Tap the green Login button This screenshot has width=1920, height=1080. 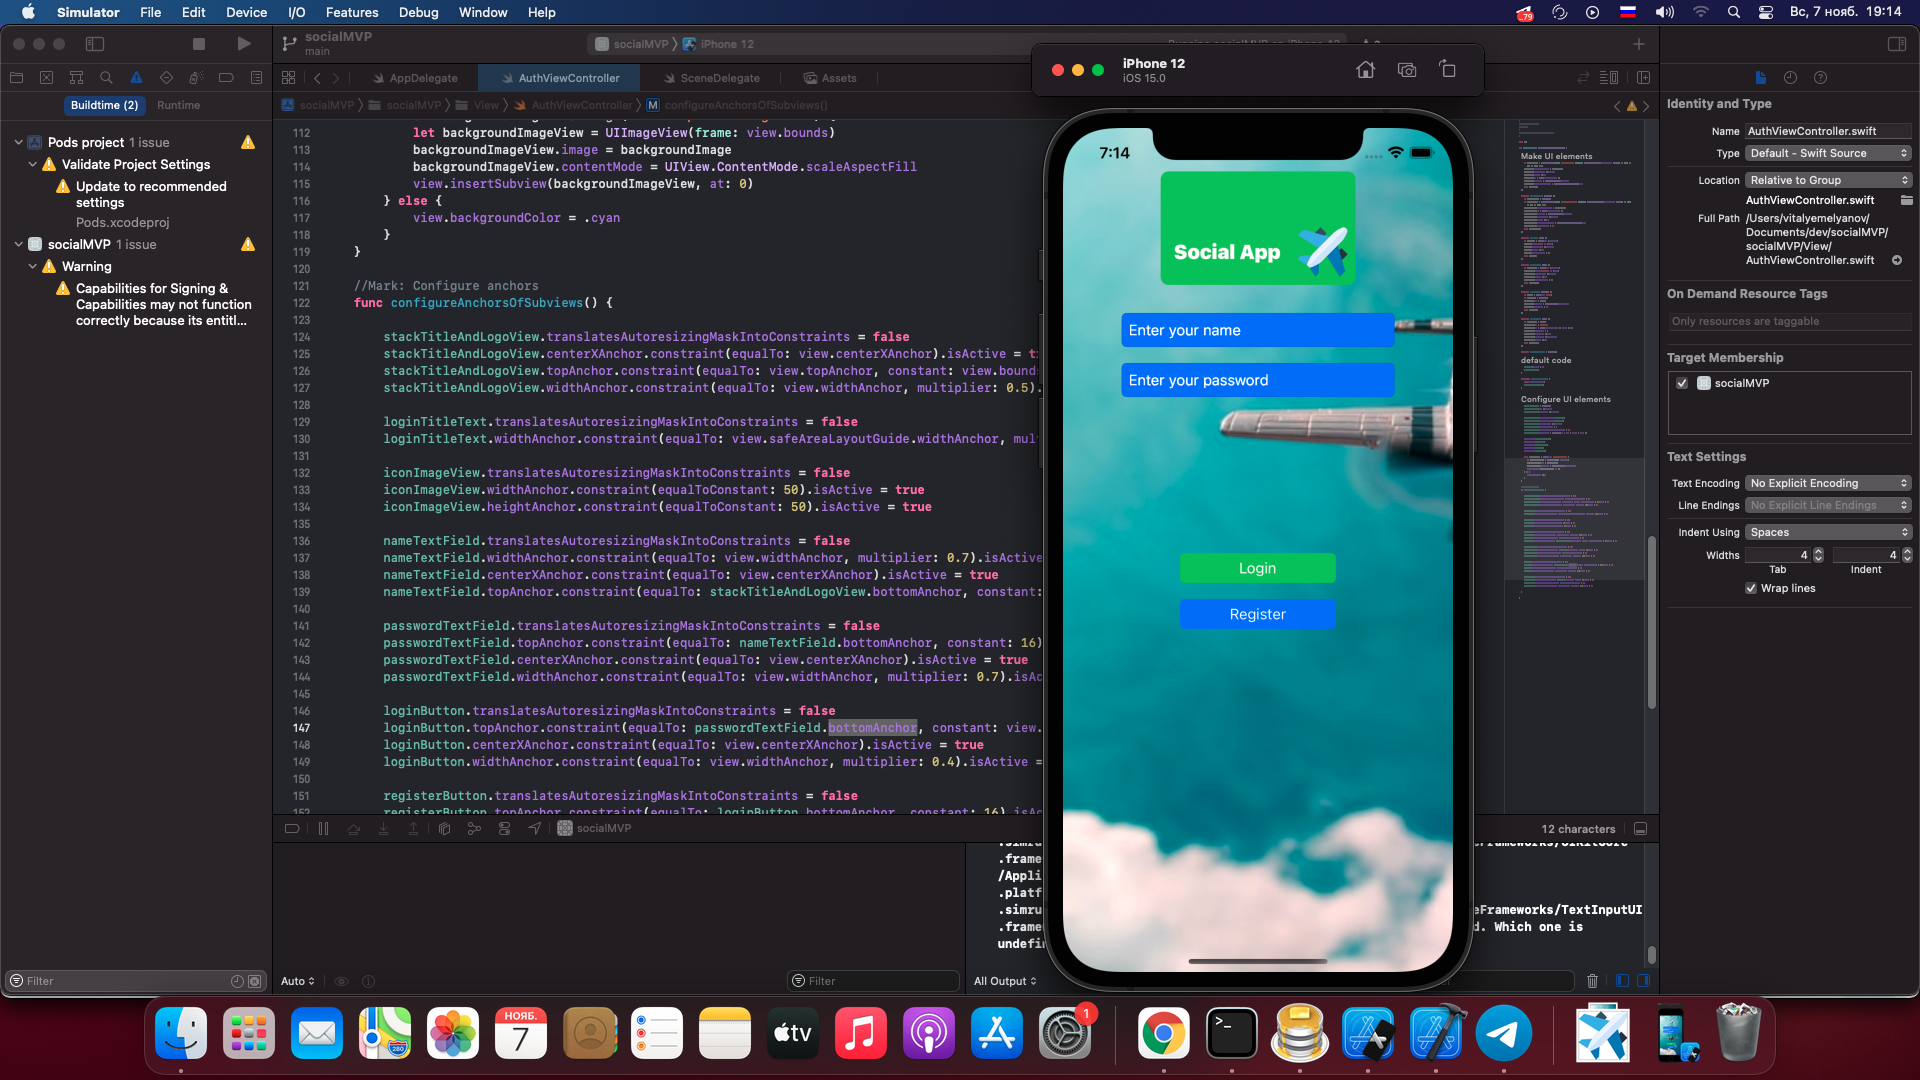(x=1257, y=568)
